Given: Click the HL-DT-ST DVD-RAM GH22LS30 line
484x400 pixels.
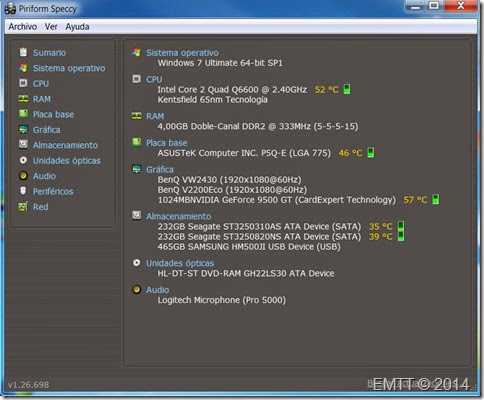Looking at the screenshot, I should (x=246, y=273).
